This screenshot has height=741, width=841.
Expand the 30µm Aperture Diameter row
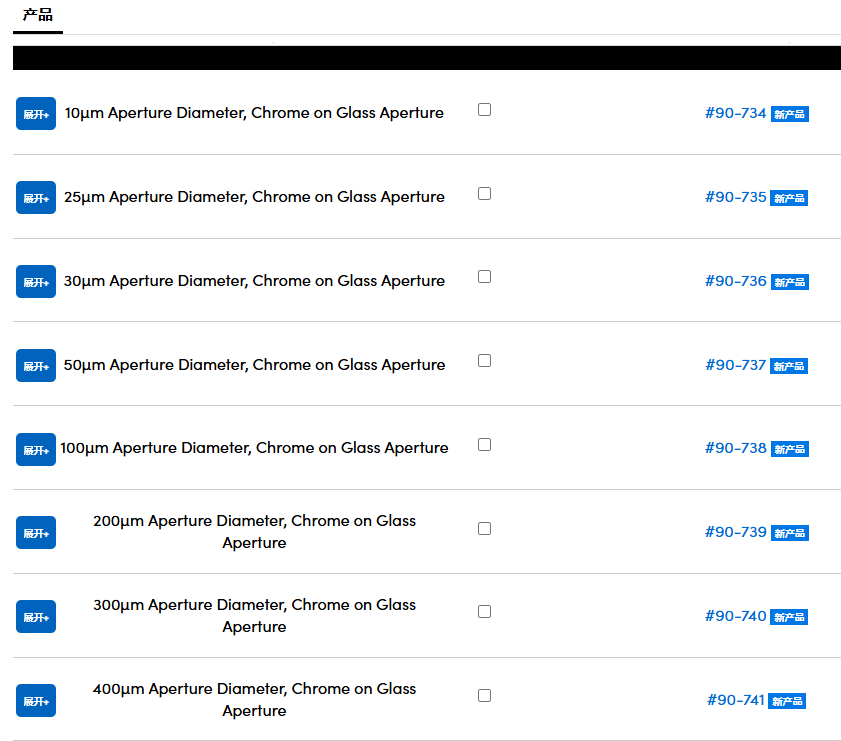36,281
